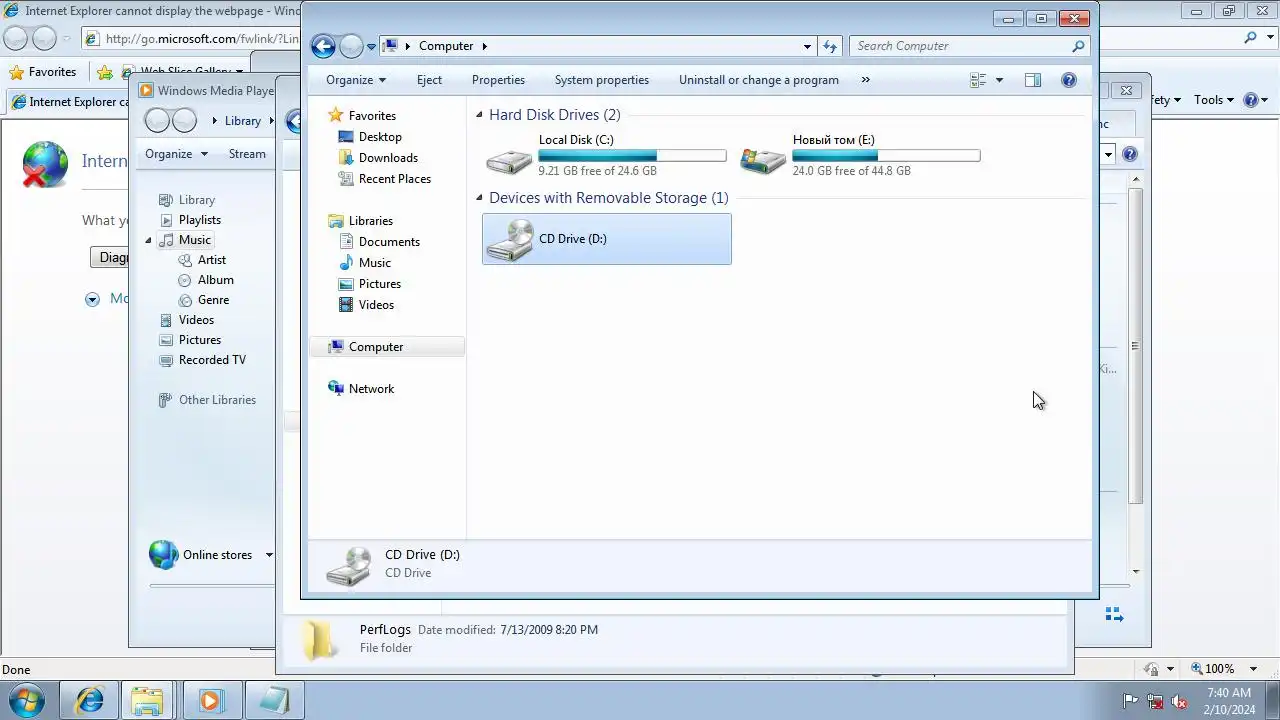Click Library breadcrumb in Media Player

pyautogui.click(x=242, y=121)
